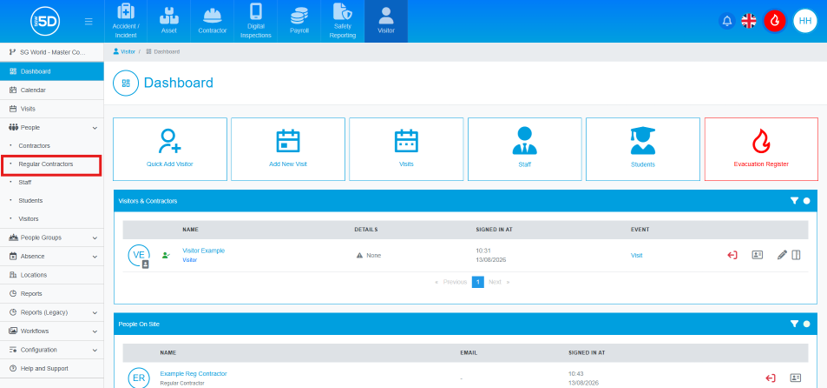Viewport: 827px width, 388px height.
Task: Open the Accident / Incident module
Action: click(126, 21)
